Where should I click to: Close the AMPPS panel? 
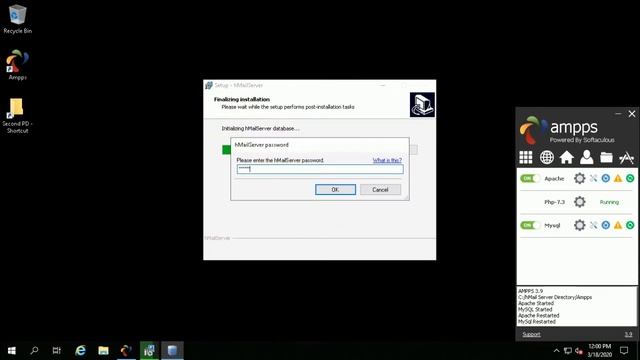click(632, 113)
